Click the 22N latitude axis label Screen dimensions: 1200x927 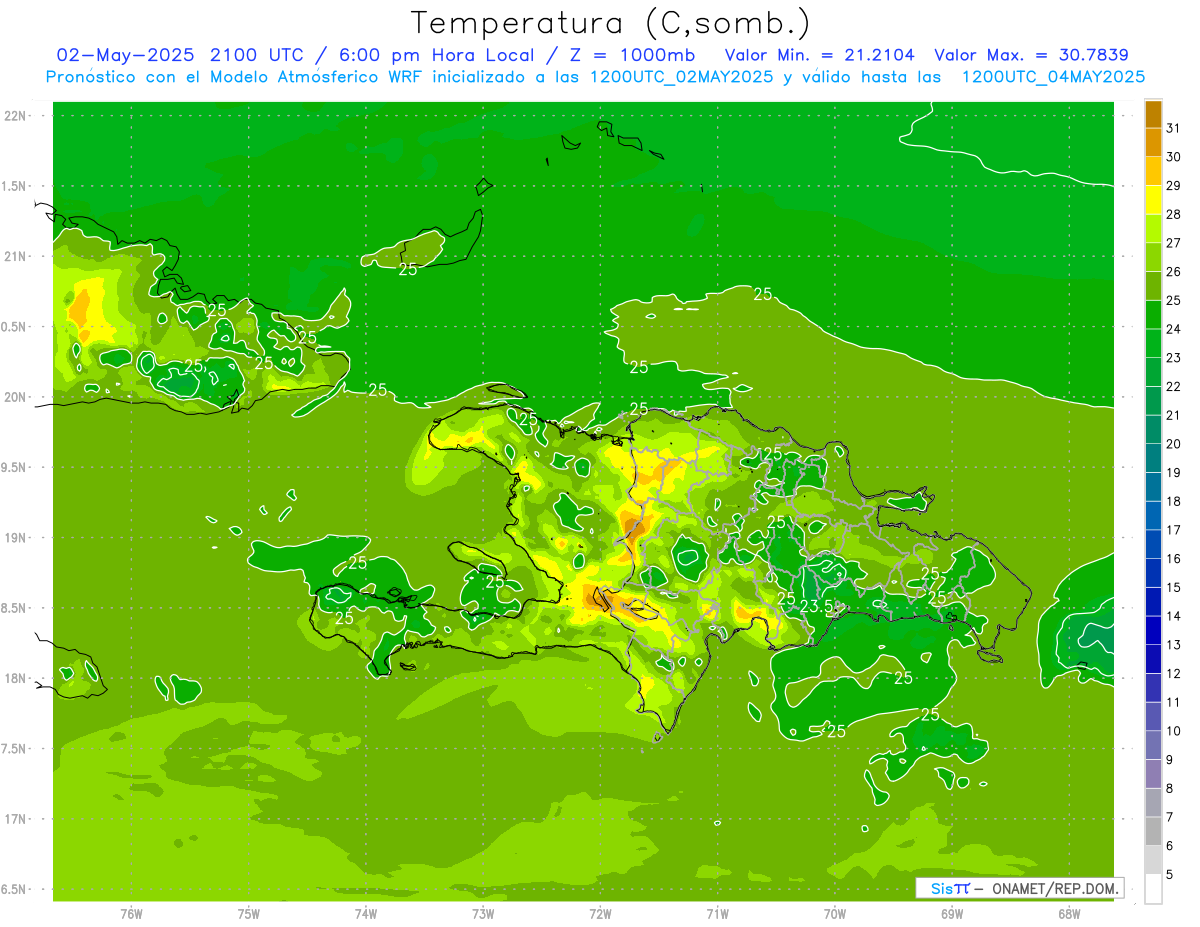click(x=16, y=115)
